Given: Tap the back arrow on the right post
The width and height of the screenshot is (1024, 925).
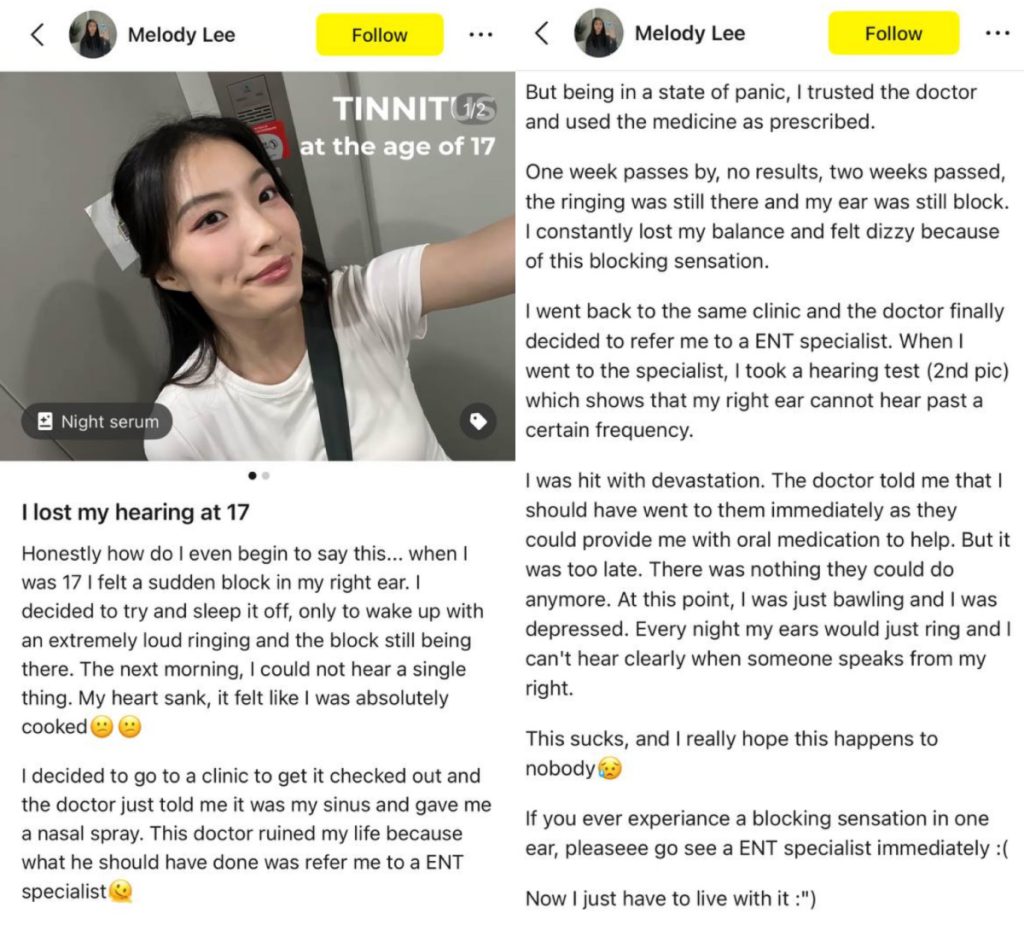Looking at the screenshot, I should 542,33.
